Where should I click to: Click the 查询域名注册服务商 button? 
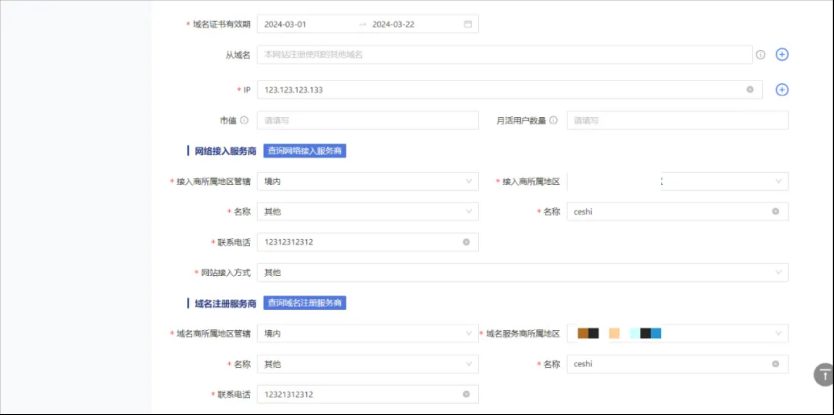[305, 303]
